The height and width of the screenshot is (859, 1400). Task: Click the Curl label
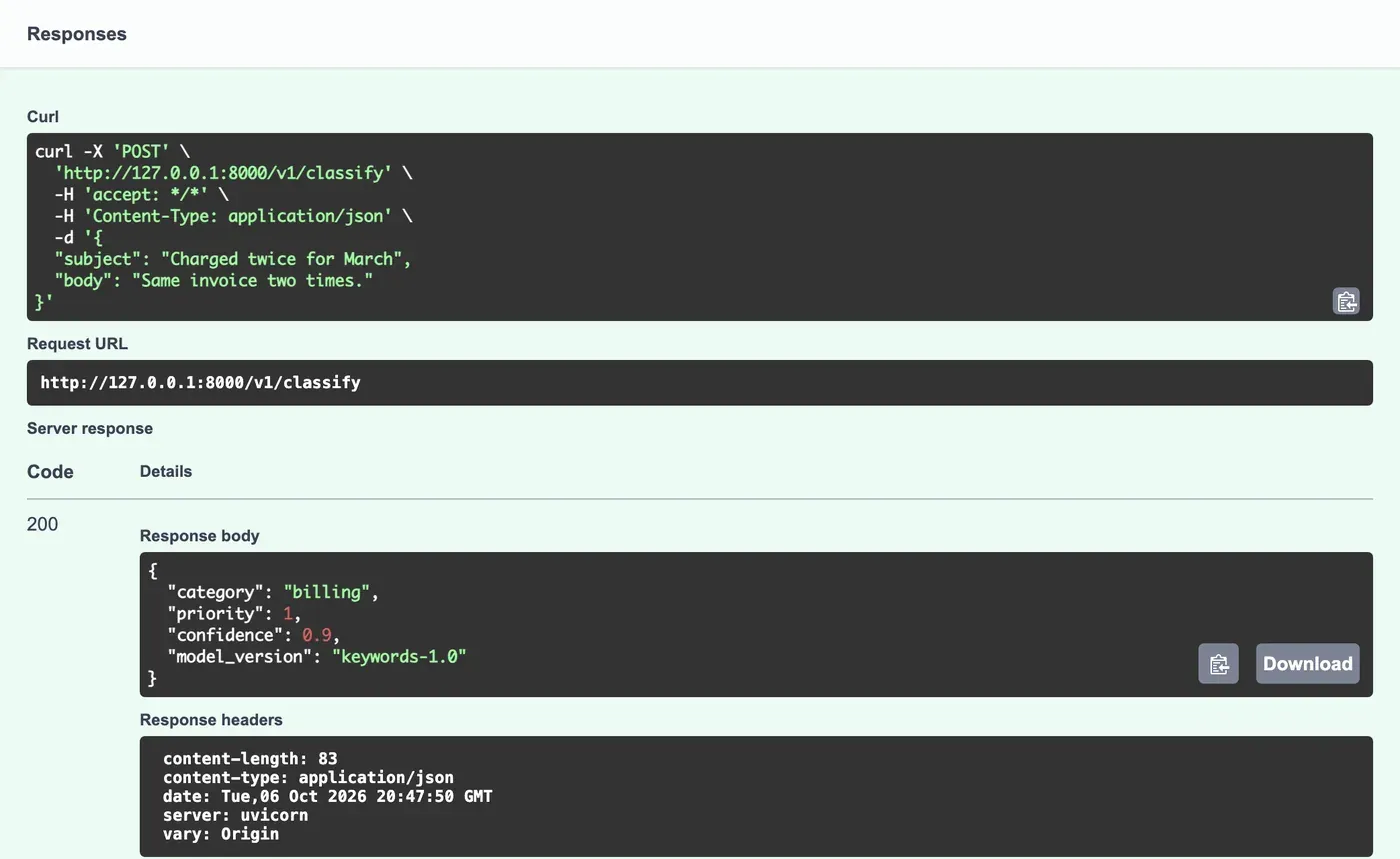click(x=43, y=117)
